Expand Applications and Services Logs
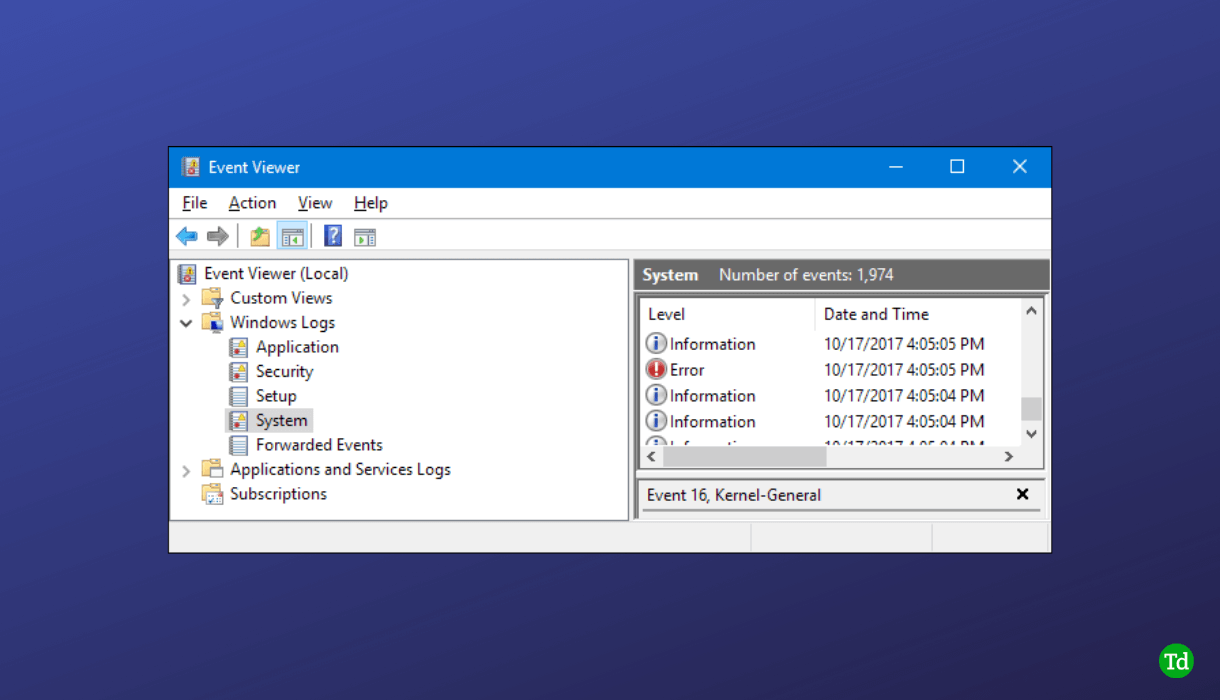 [187, 468]
